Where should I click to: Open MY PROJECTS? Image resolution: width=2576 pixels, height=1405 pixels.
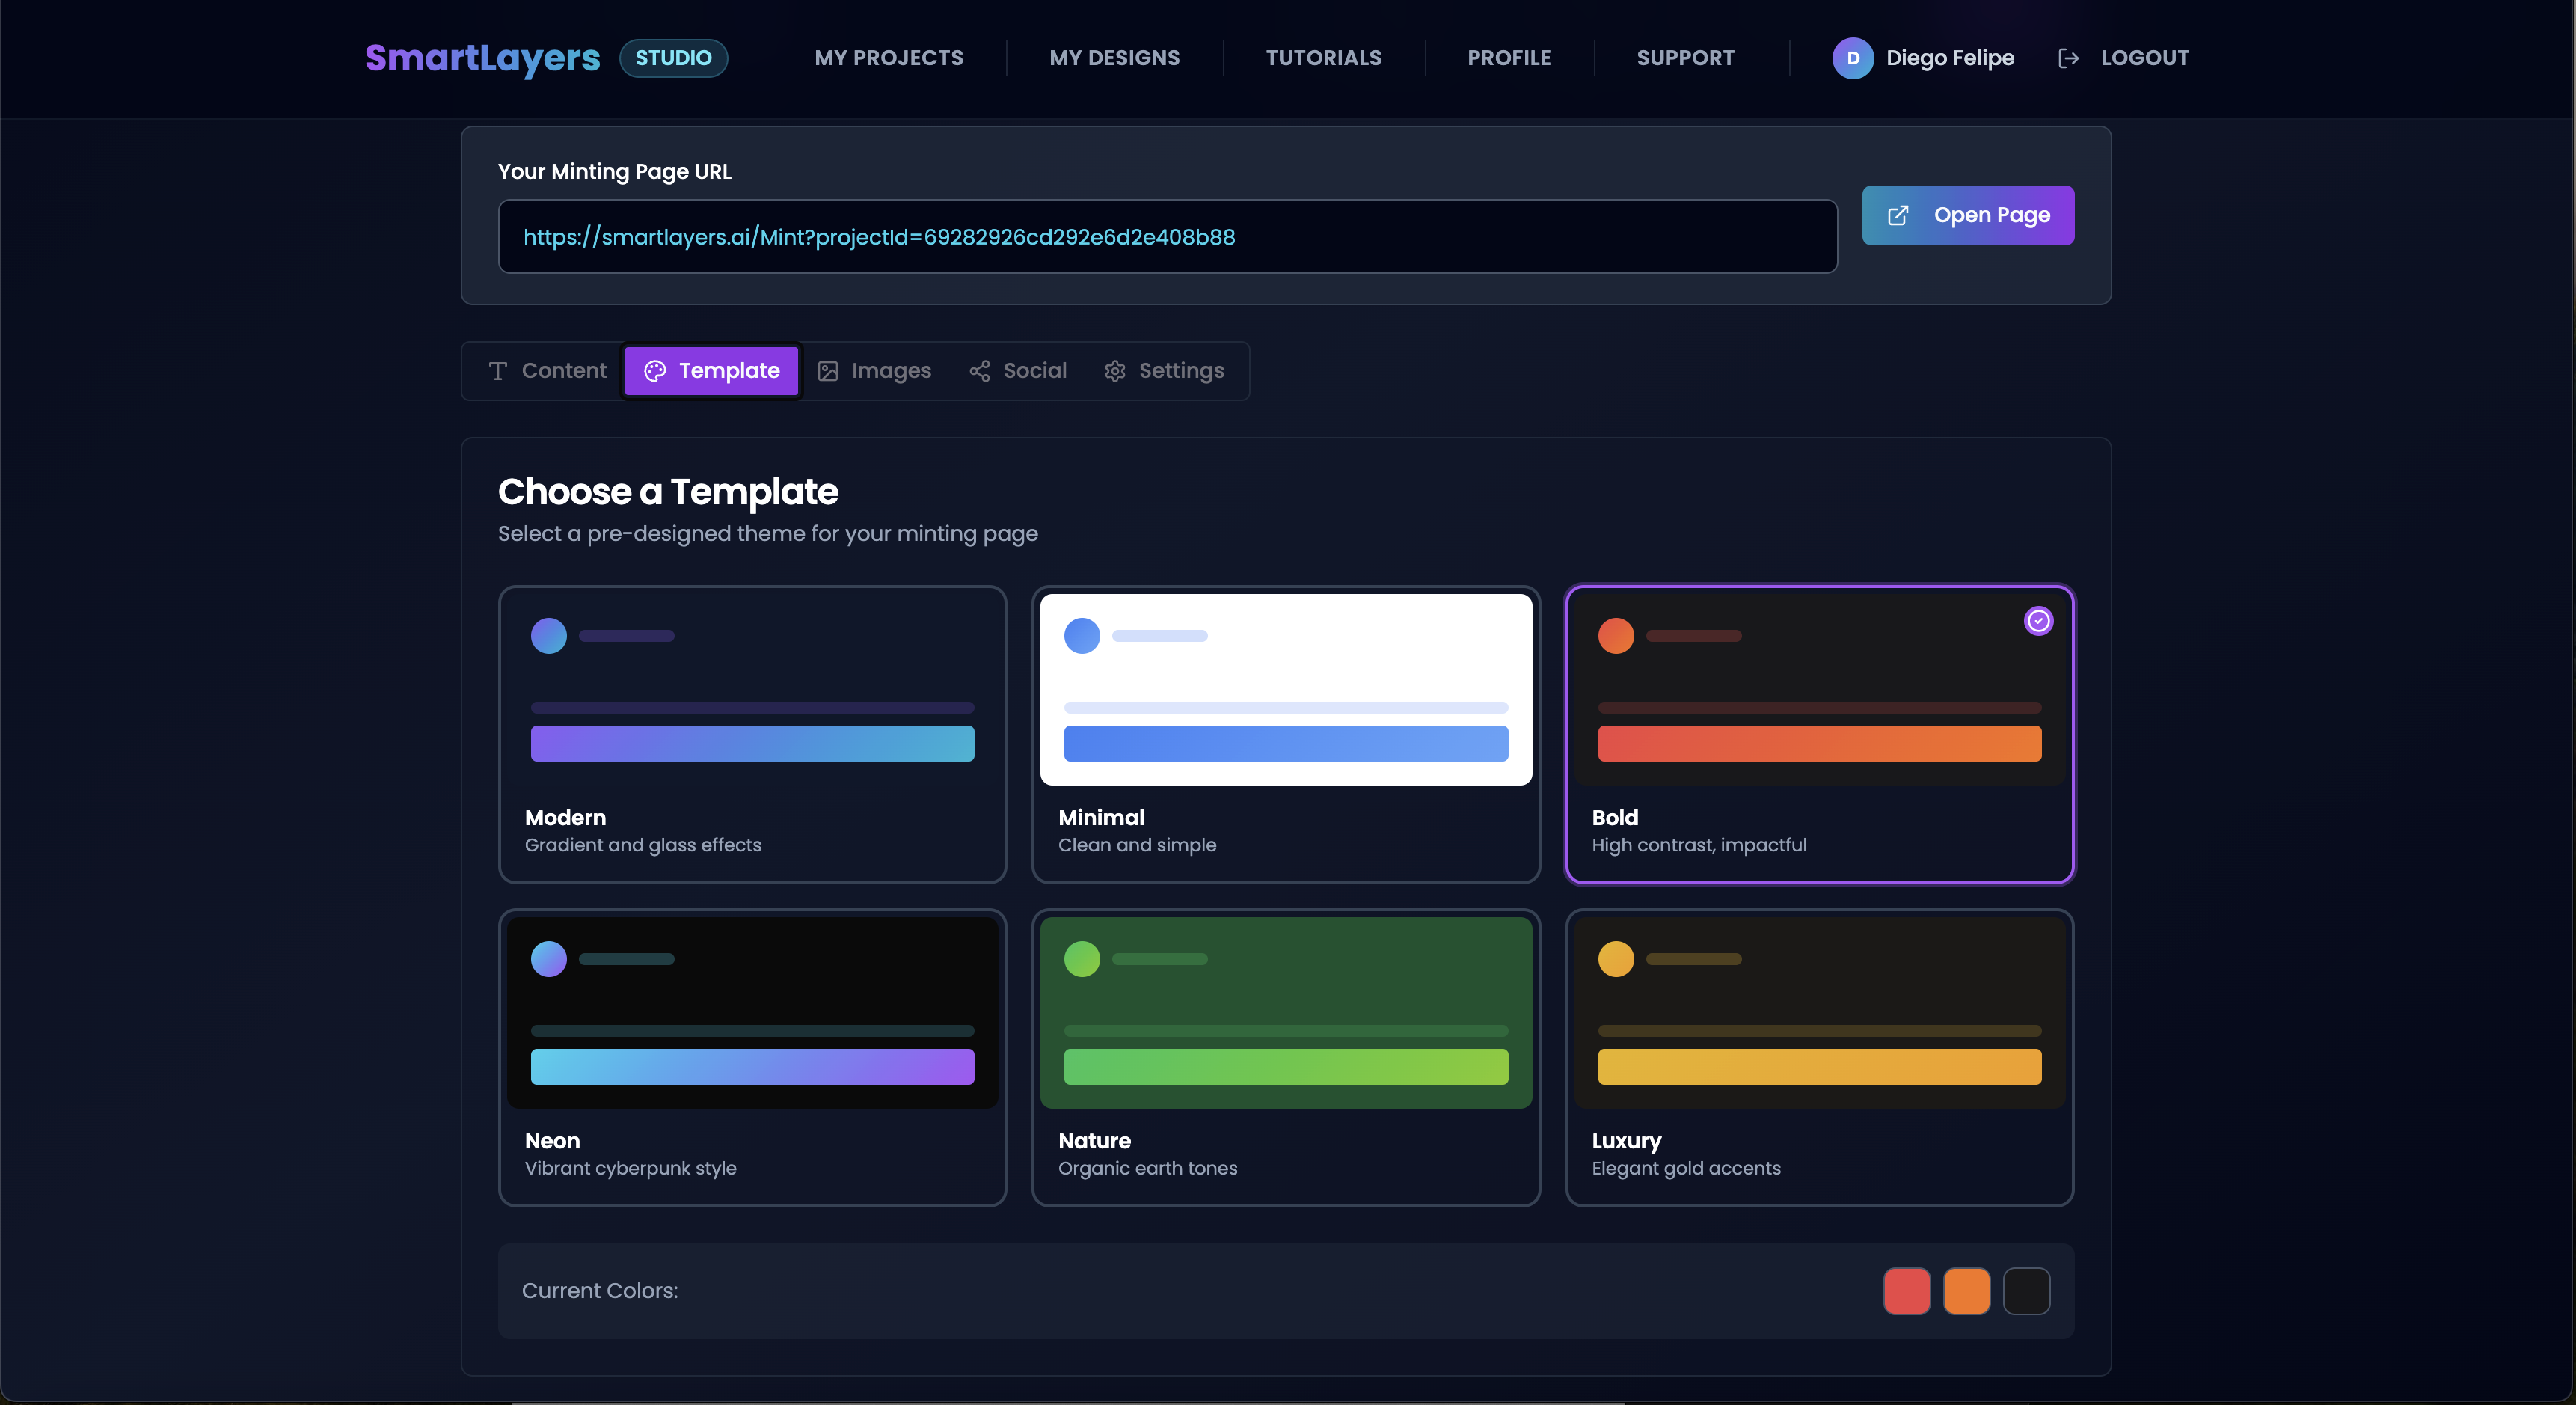tap(888, 57)
